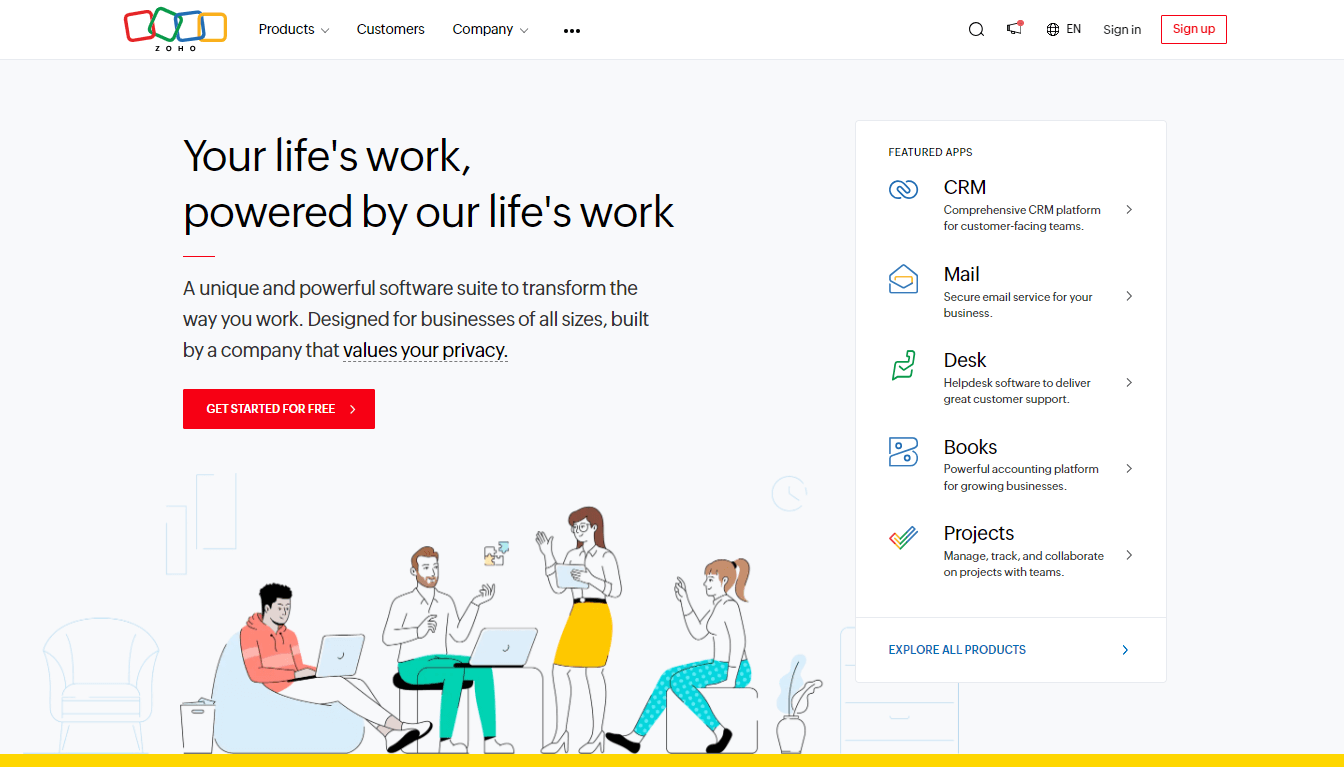1344x767 pixels.
Task: Click the Explore All Products arrow
Action: pos(1125,650)
